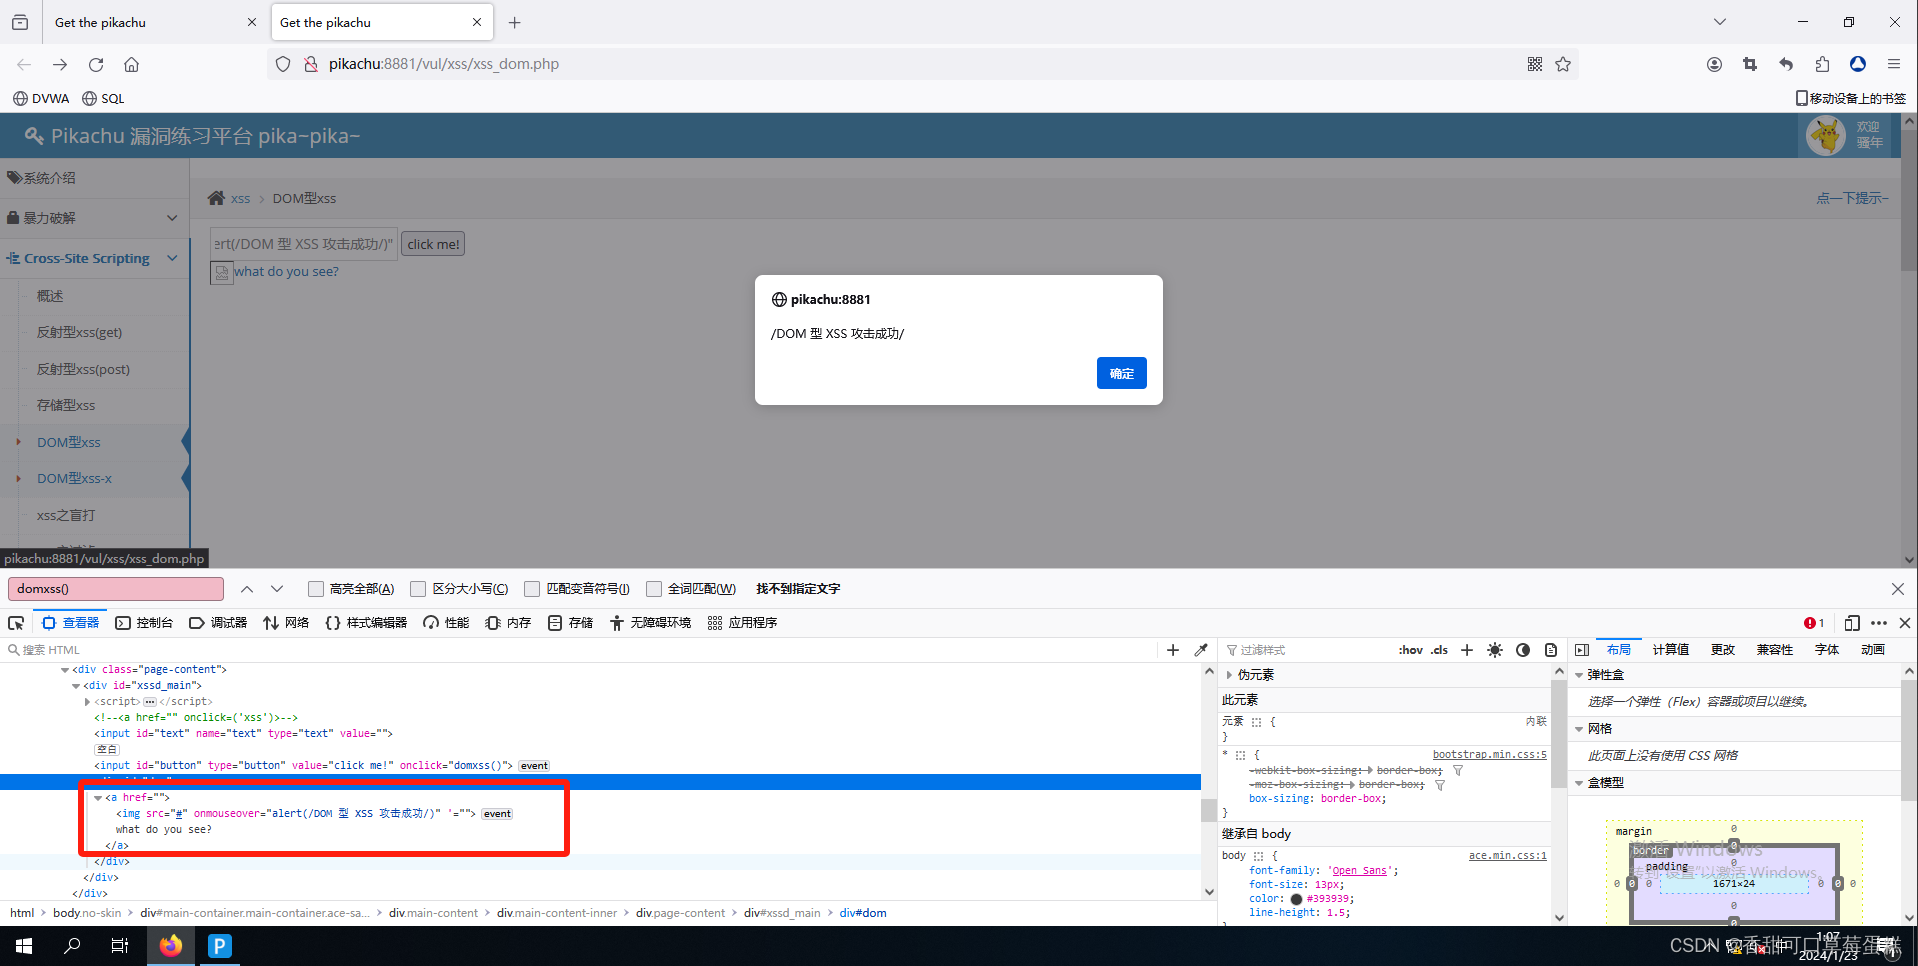Close the DevTools panel
Image resolution: width=1918 pixels, height=966 pixels.
coord(1905,623)
